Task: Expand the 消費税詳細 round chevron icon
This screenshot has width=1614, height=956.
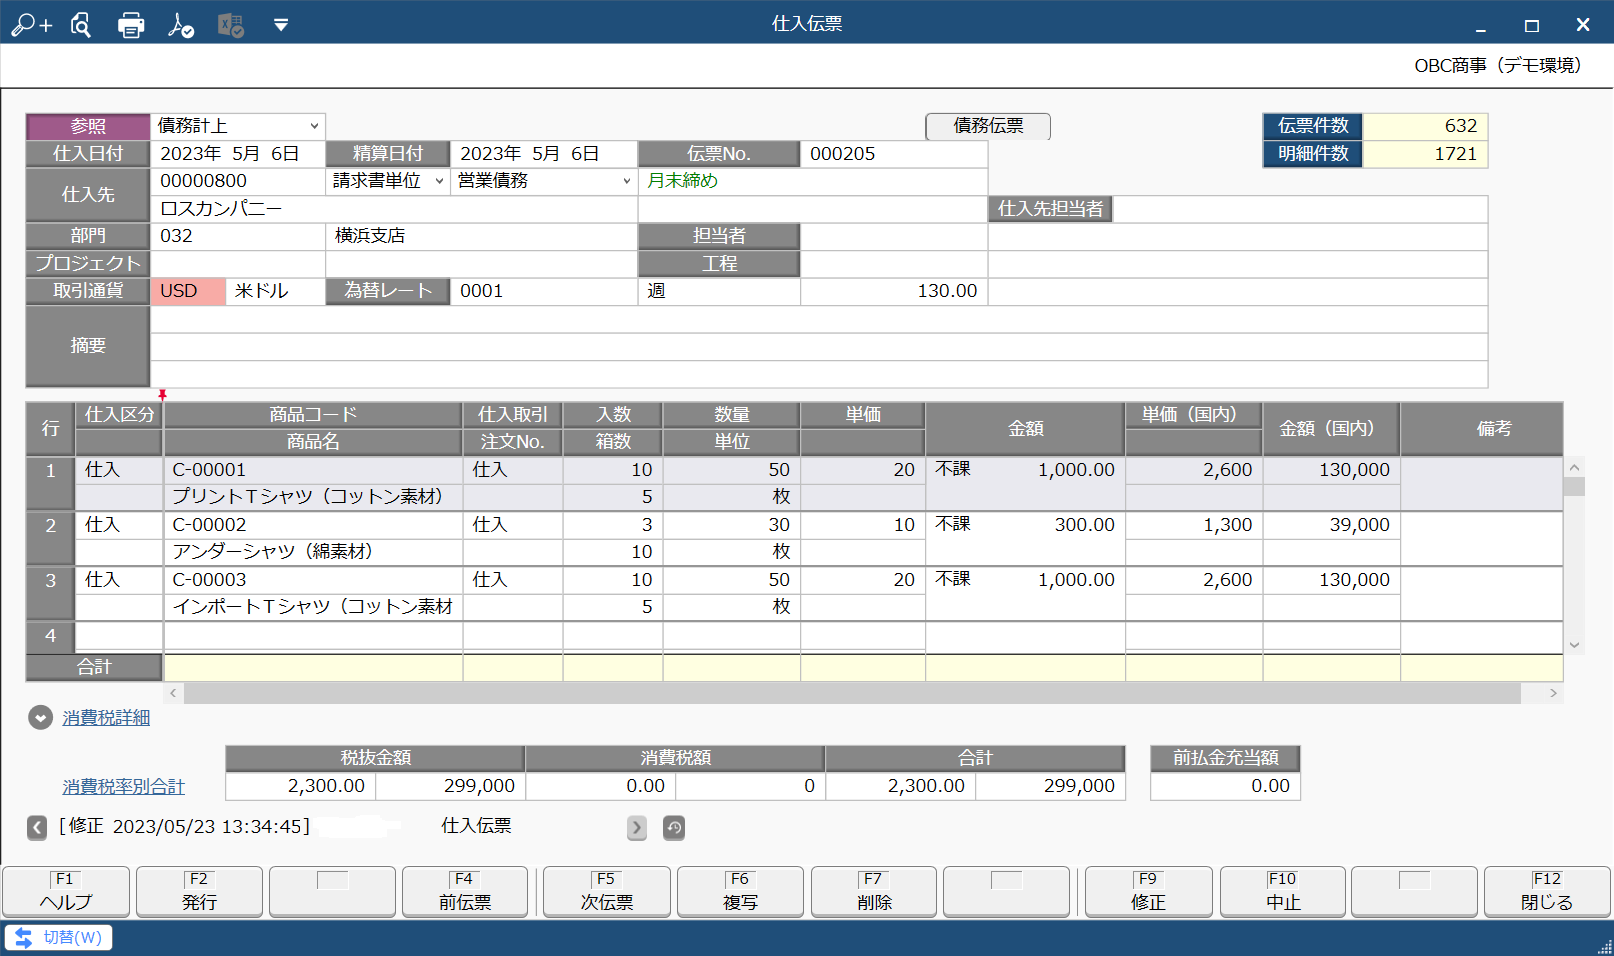Action: (40, 718)
